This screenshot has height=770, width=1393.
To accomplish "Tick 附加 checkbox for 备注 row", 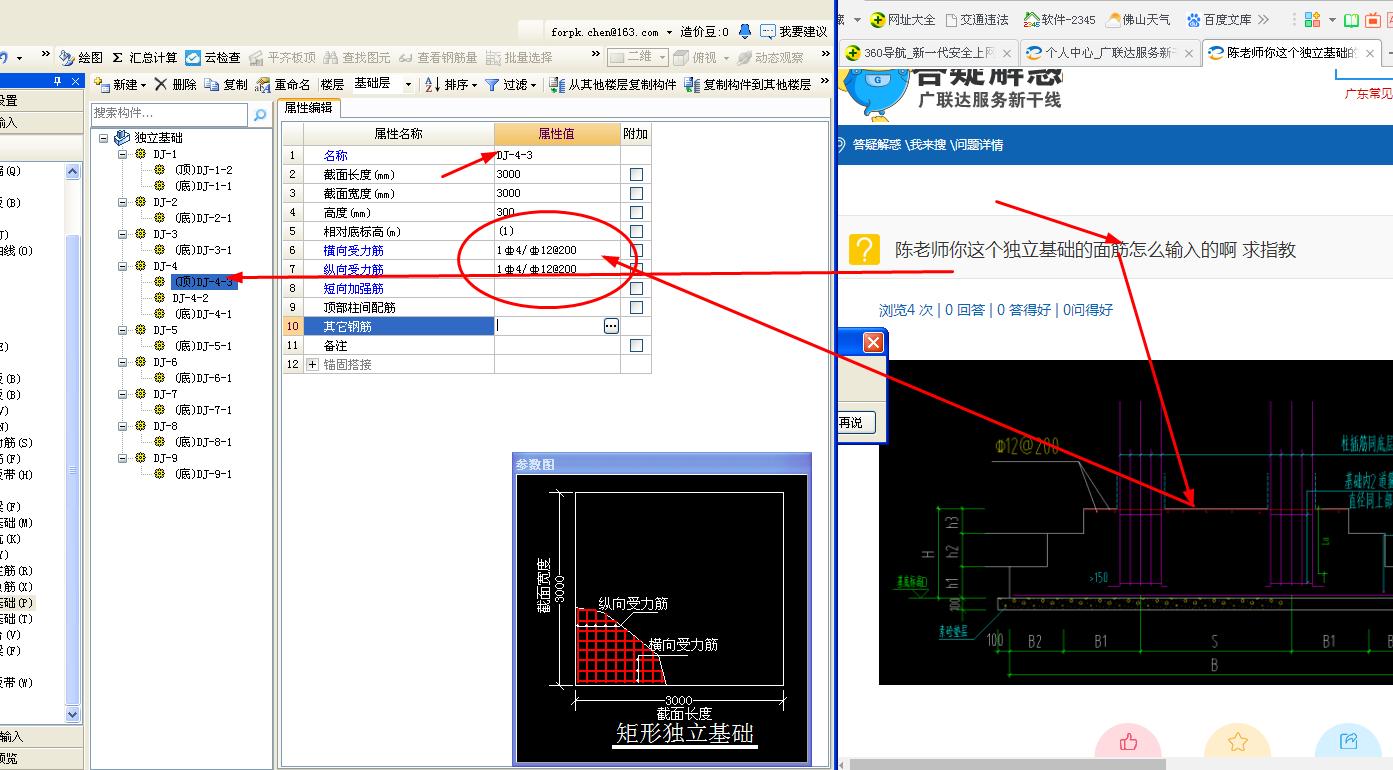I will coord(636,345).
